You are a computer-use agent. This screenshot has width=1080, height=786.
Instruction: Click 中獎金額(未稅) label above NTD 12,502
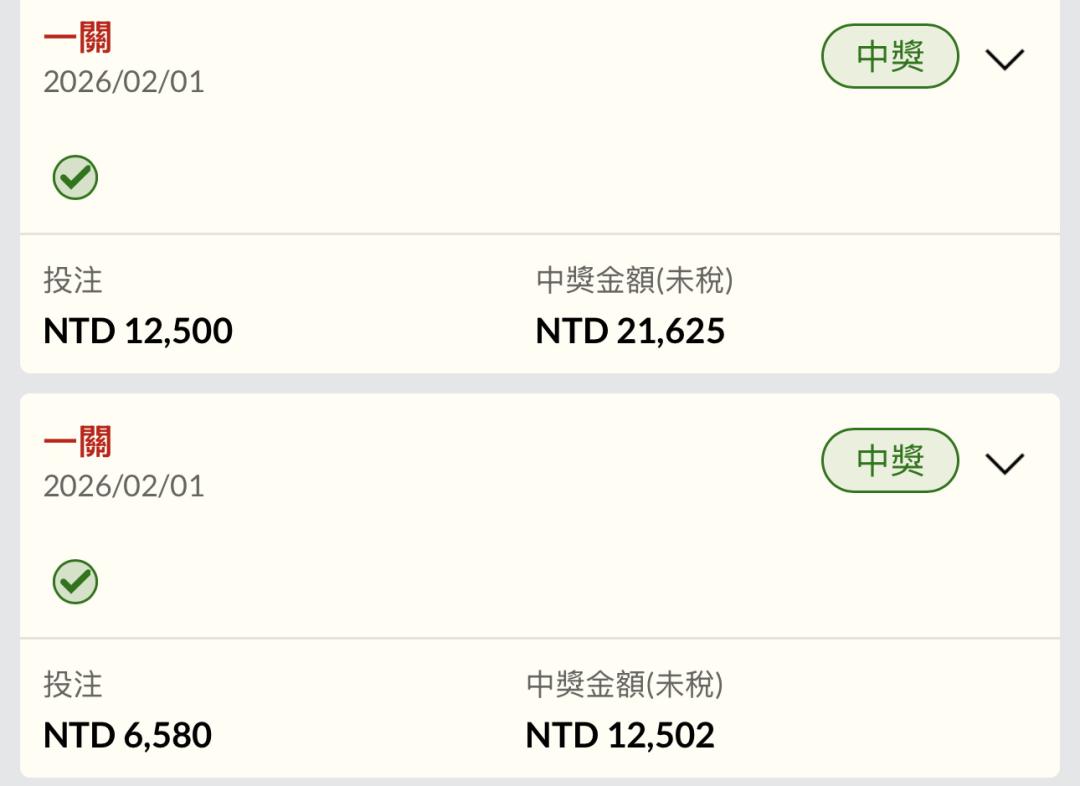click(x=624, y=685)
